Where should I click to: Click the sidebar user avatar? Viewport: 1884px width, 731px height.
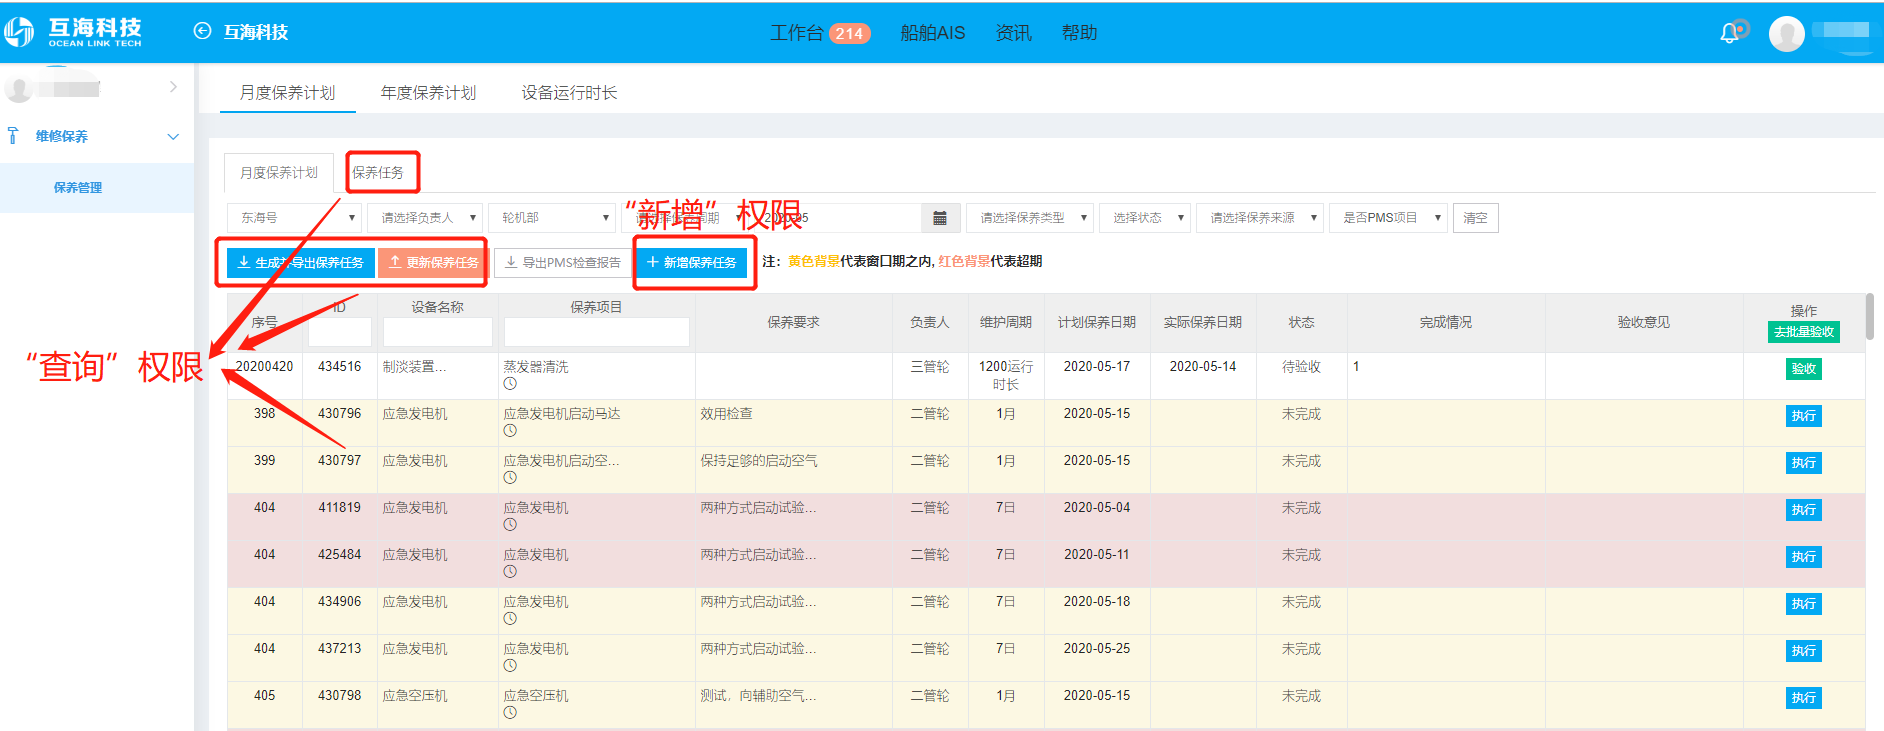(x=17, y=89)
